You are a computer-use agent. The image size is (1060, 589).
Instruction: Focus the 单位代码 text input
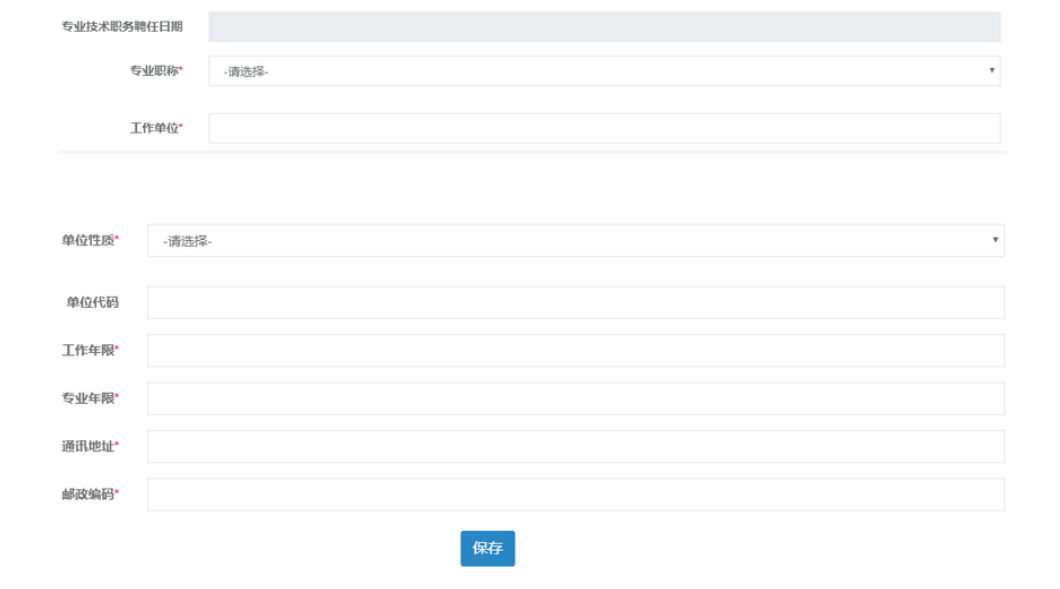pyautogui.click(x=575, y=302)
